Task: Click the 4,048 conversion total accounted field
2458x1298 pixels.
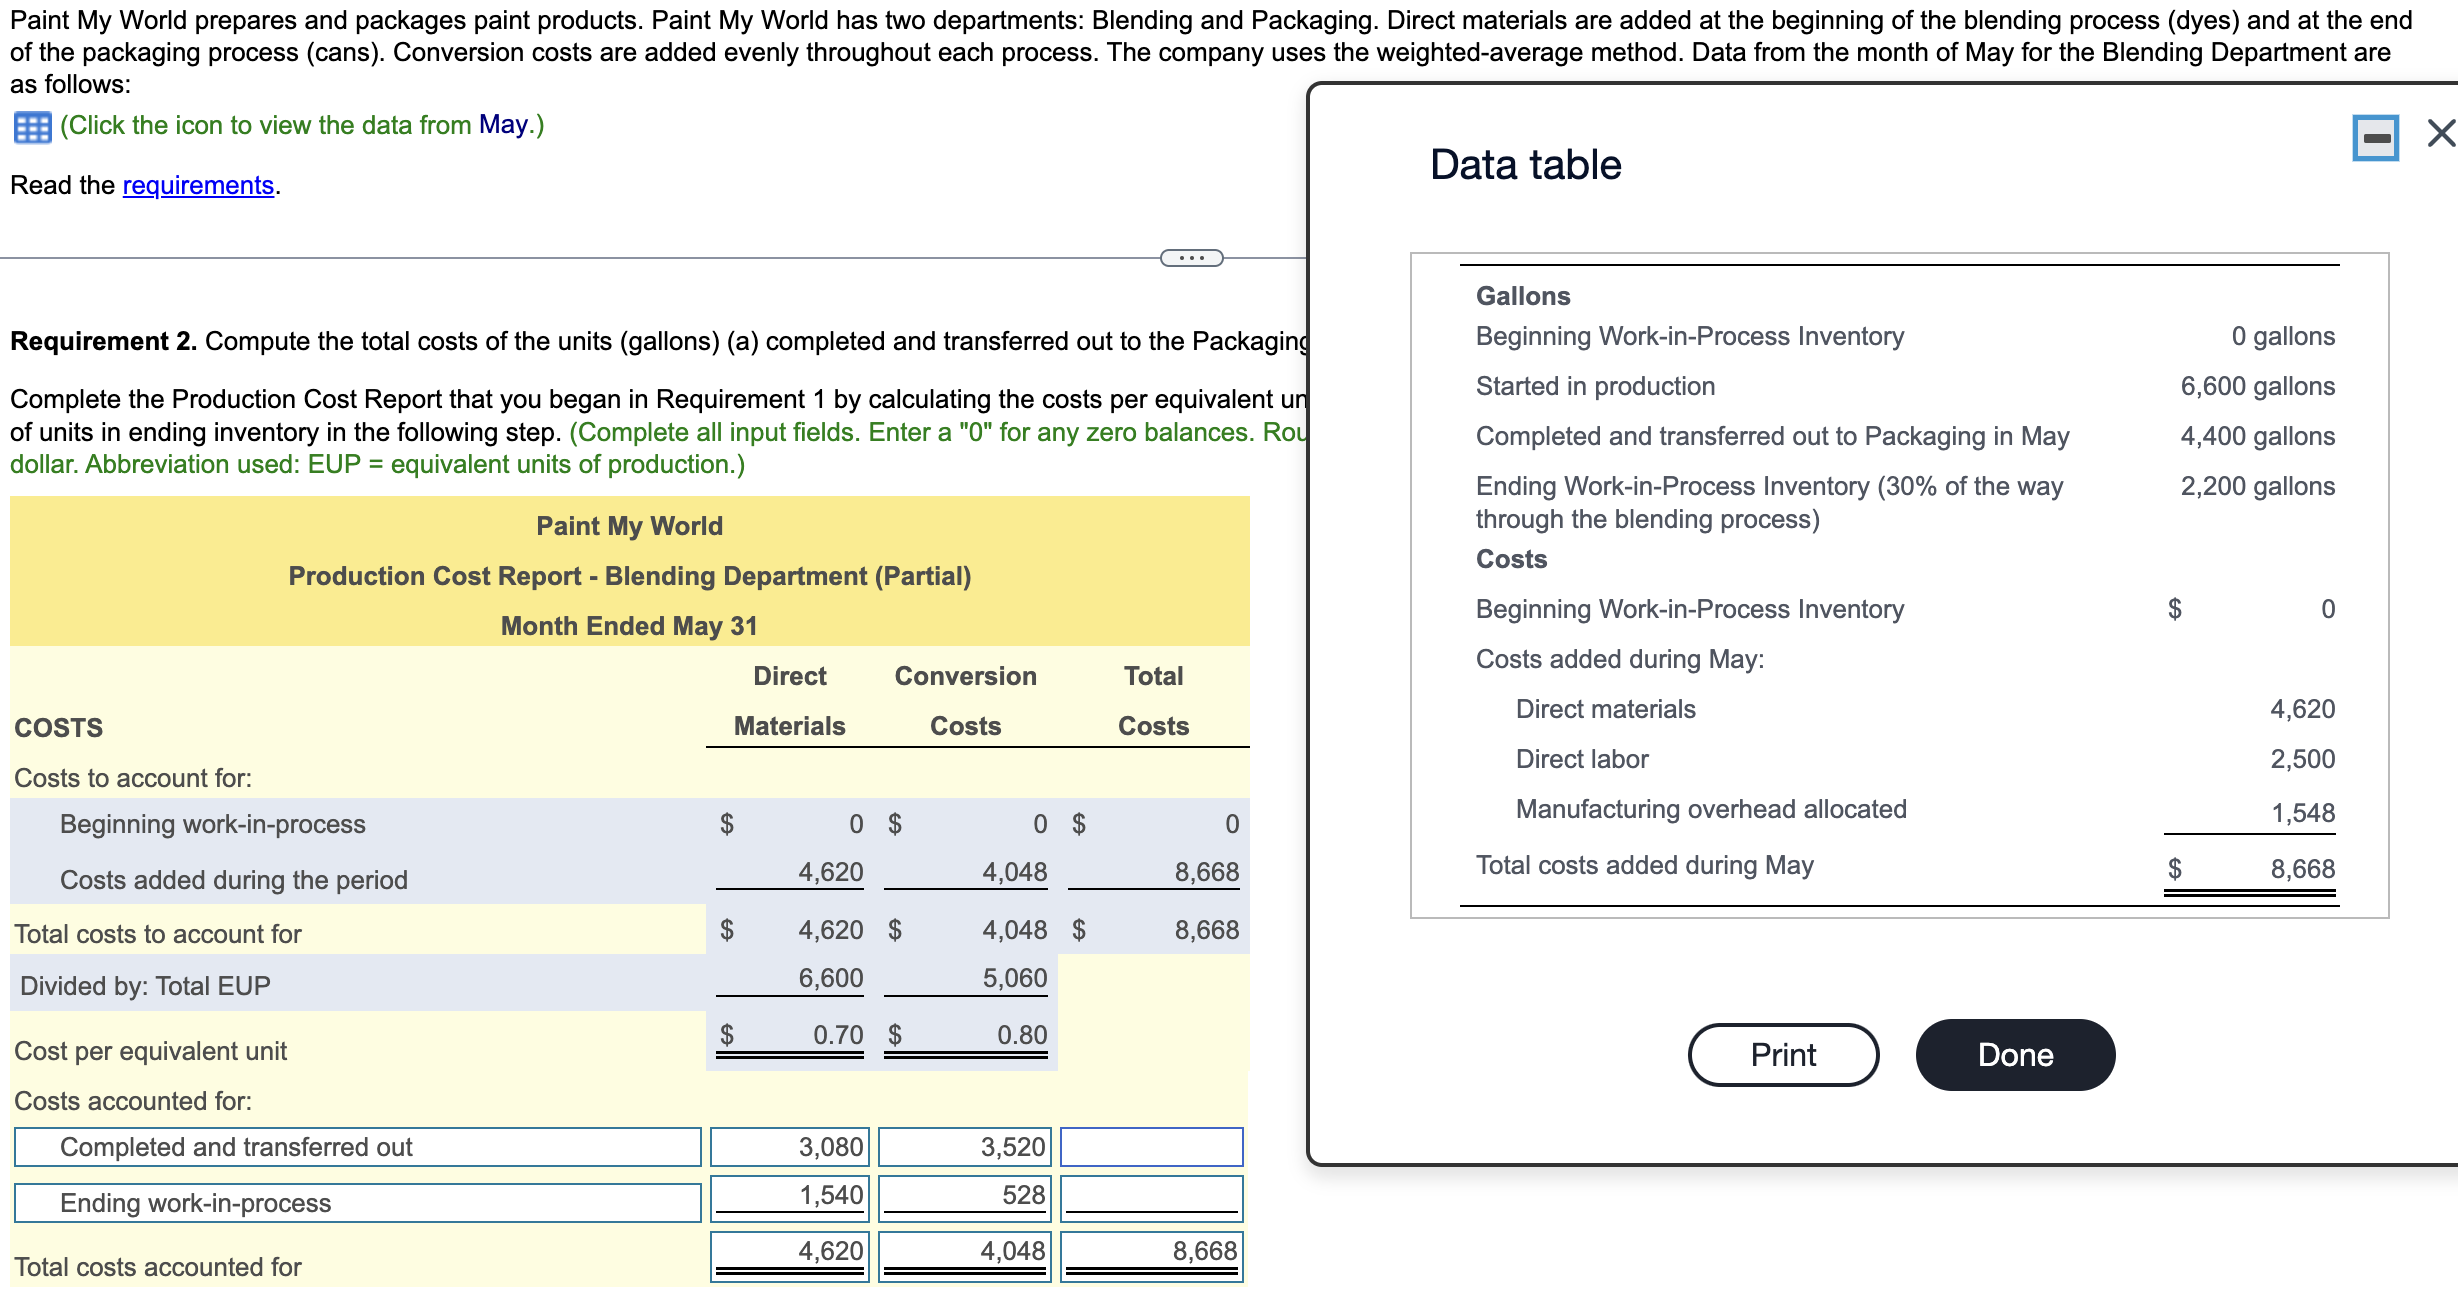Action: point(963,1252)
